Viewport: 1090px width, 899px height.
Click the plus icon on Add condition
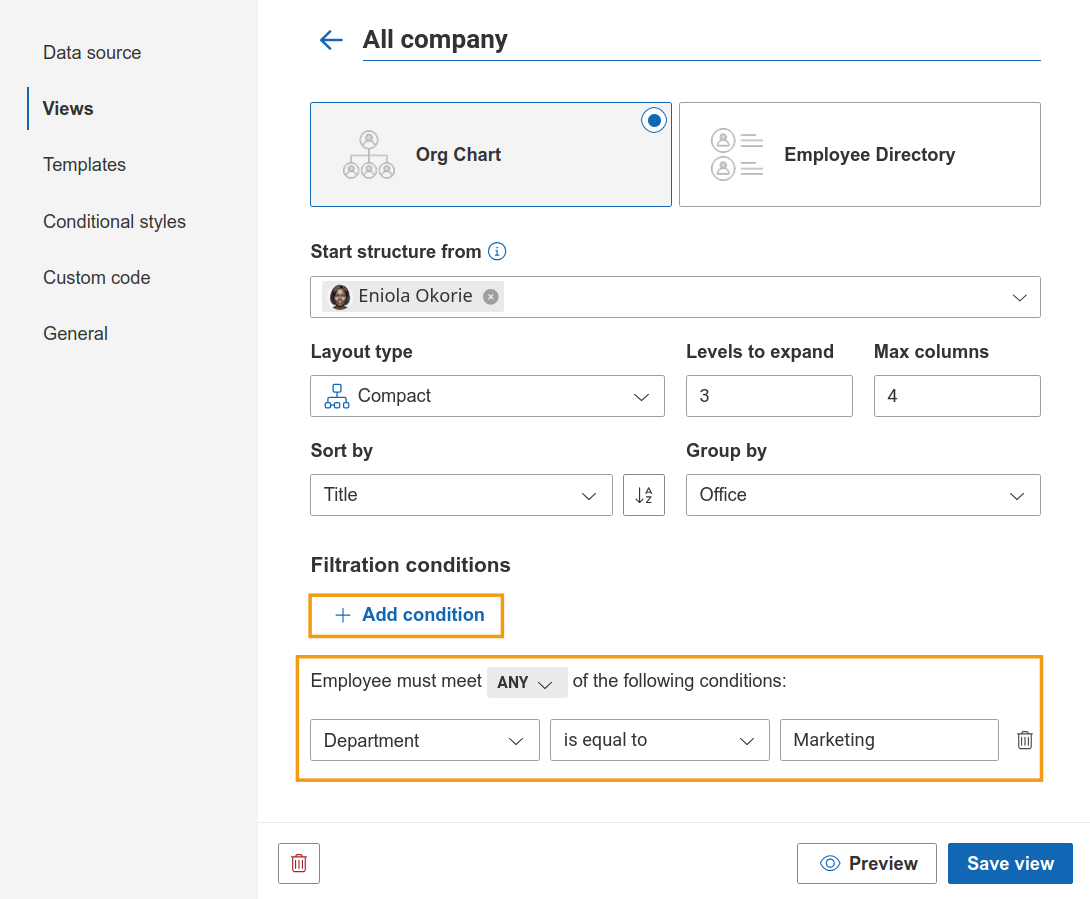pos(343,615)
